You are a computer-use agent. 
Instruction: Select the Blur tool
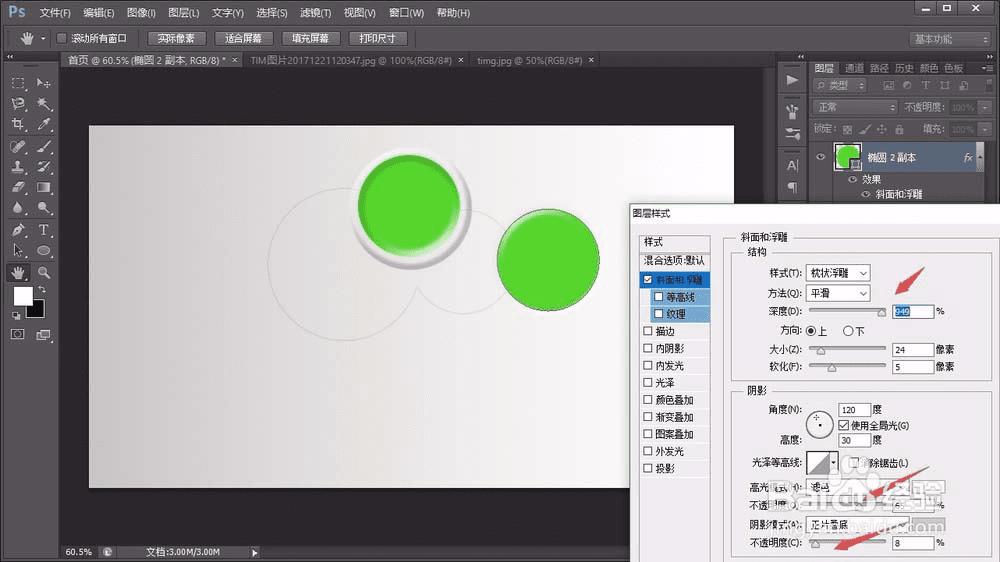click(18, 208)
